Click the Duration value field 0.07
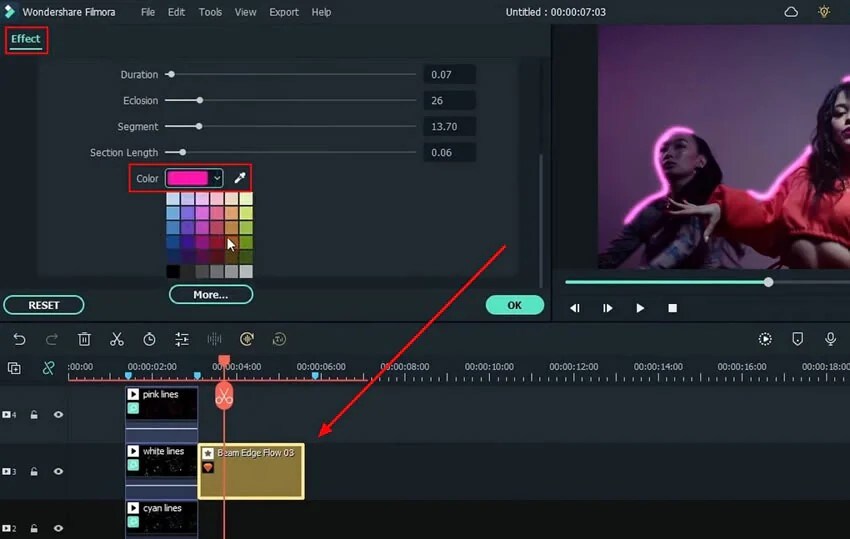The image size is (850, 539). 449,74
